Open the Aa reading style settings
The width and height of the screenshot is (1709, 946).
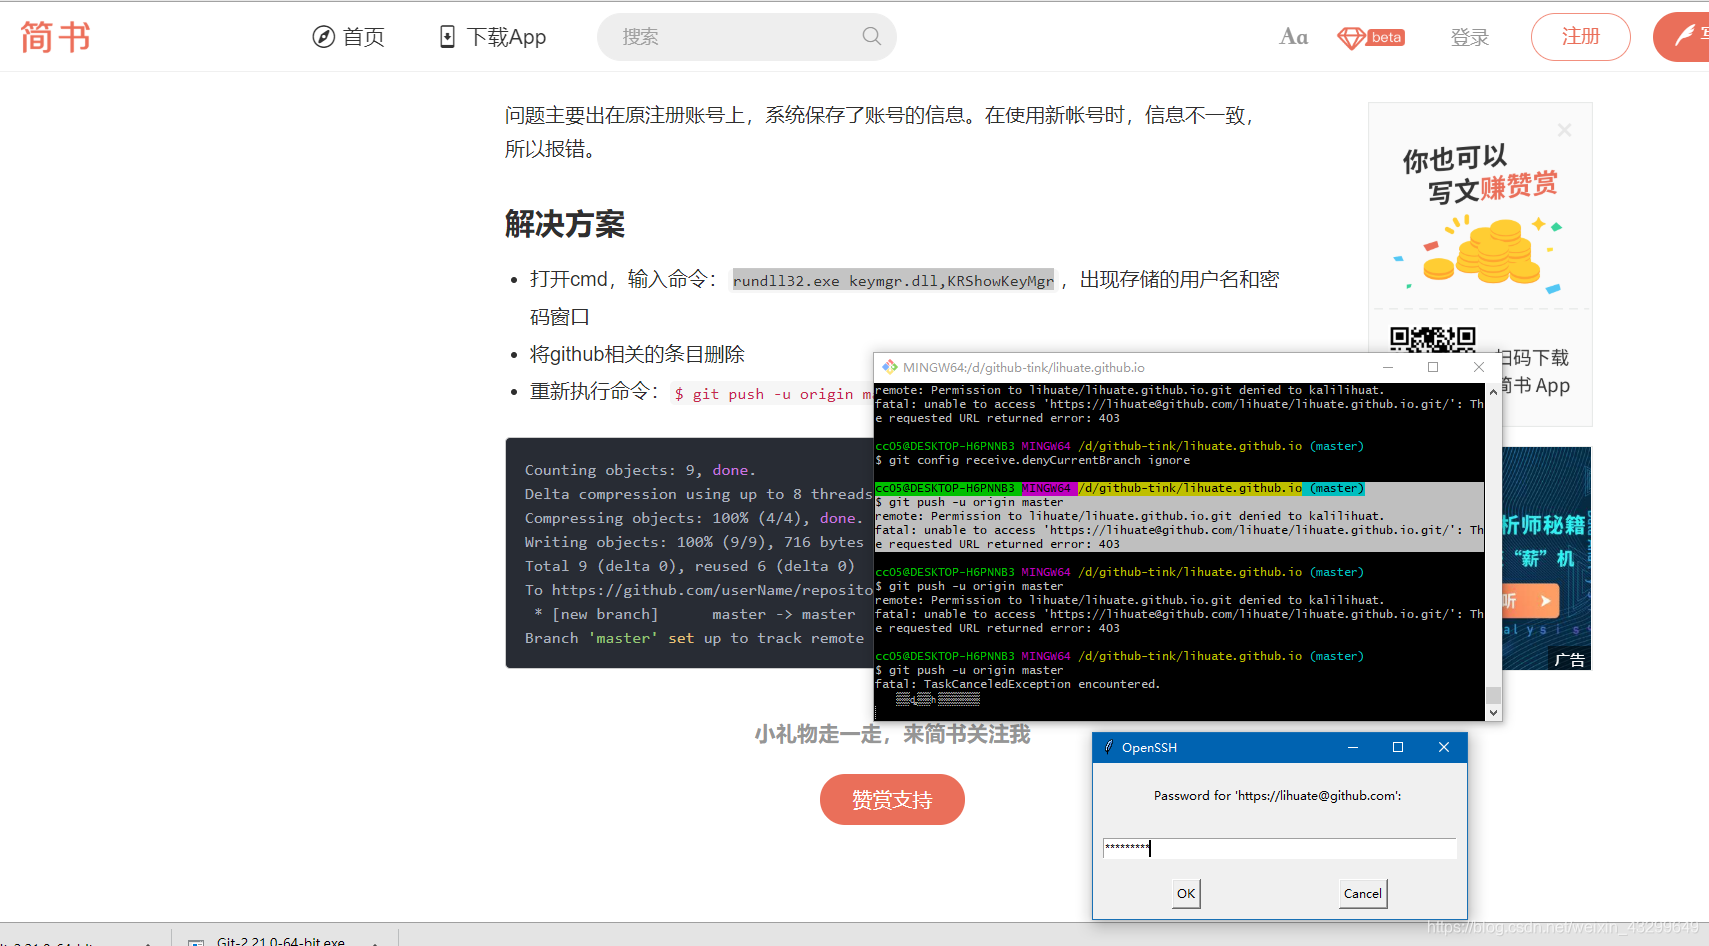click(x=1293, y=37)
